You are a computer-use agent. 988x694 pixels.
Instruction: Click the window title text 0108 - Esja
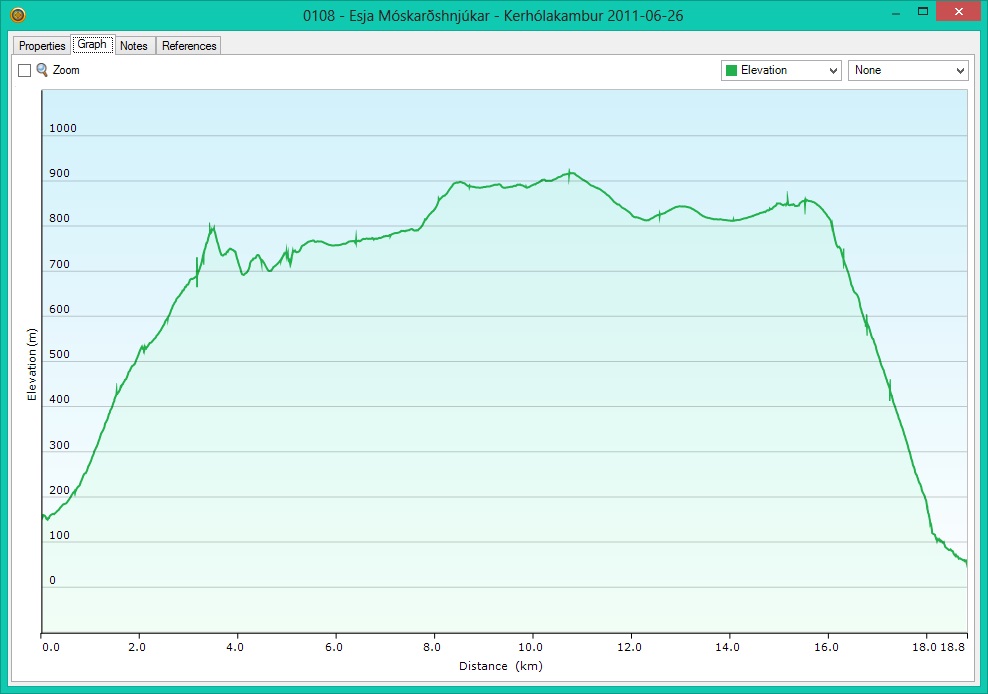(x=493, y=15)
